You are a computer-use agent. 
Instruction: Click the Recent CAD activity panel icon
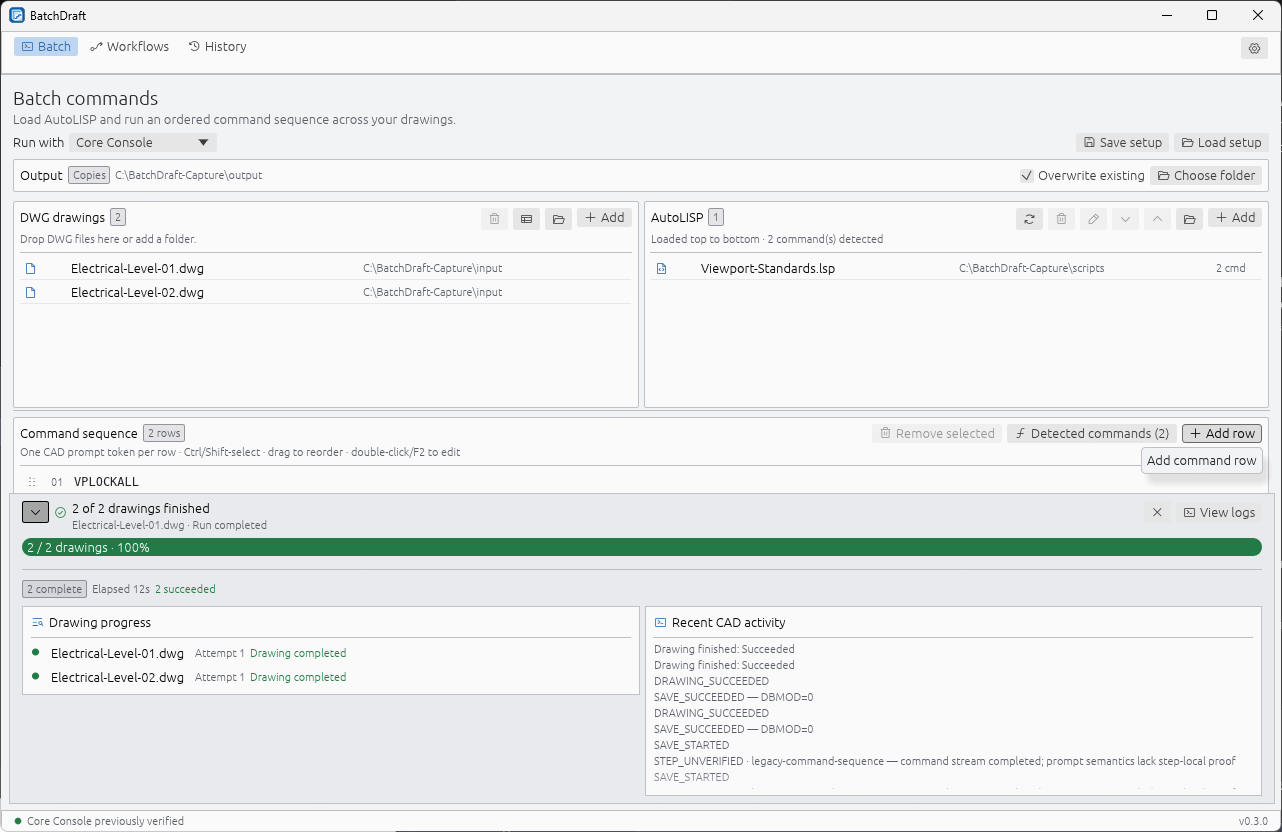click(x=660, y=623)
